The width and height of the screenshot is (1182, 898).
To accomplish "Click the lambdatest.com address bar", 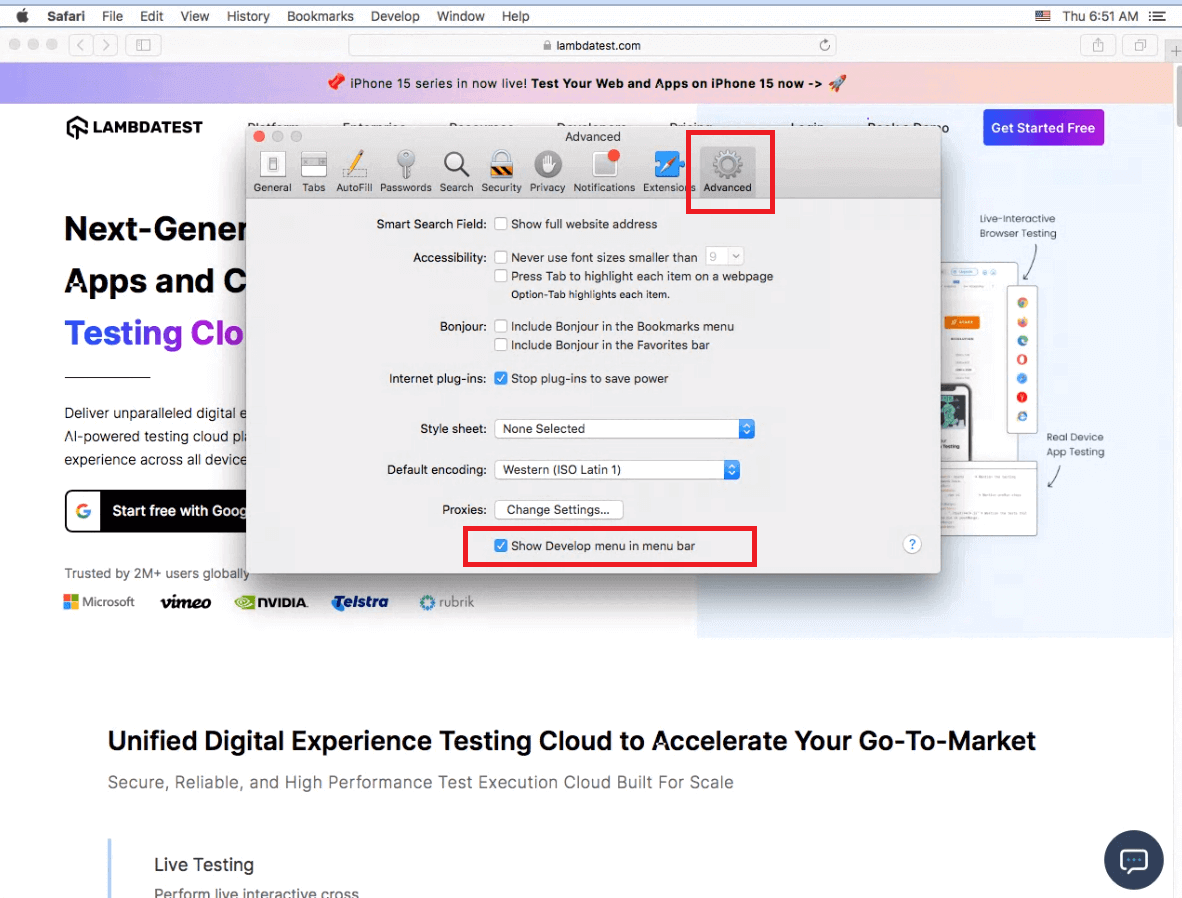I will coord(592,45).
